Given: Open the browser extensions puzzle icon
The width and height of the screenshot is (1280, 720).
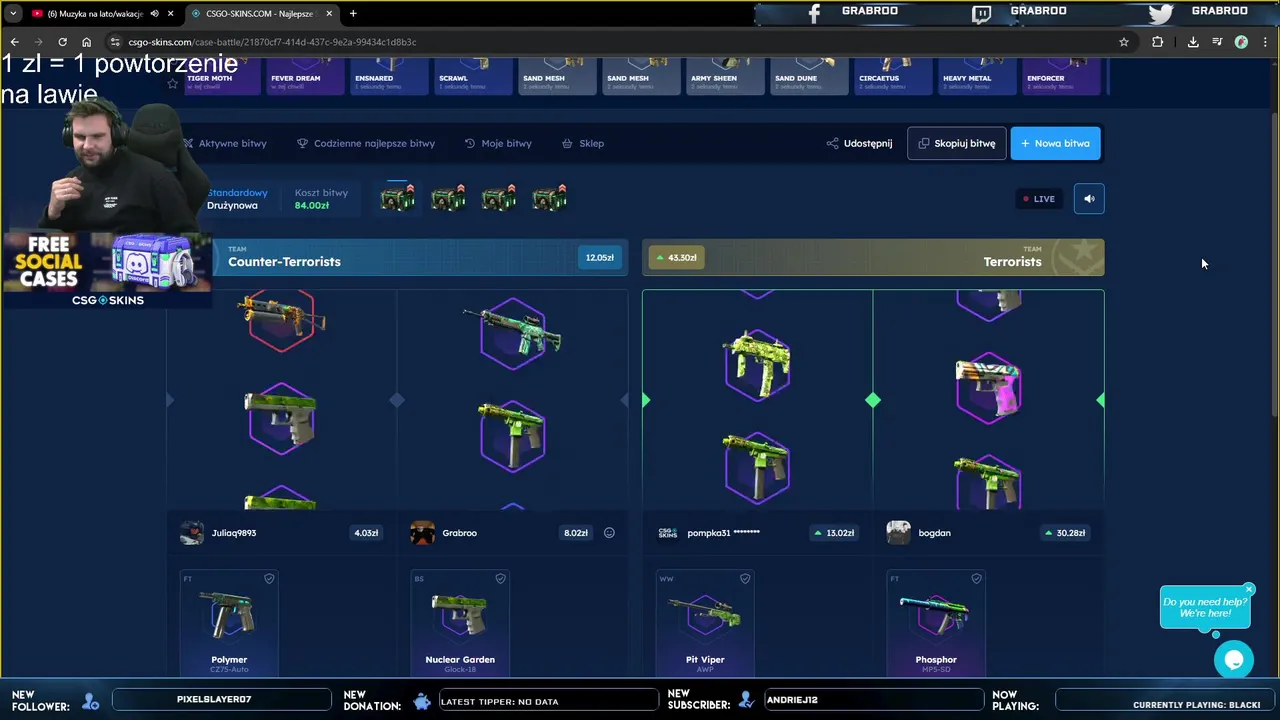Looking at the screenshot, I should tap(1157, 42).
